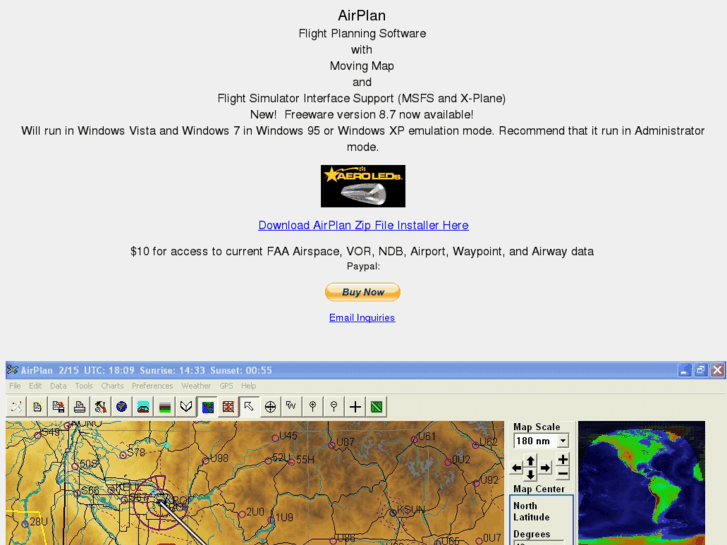
Task: Click Download AirPlan Zip File Installer link
Action: point(363,225)
